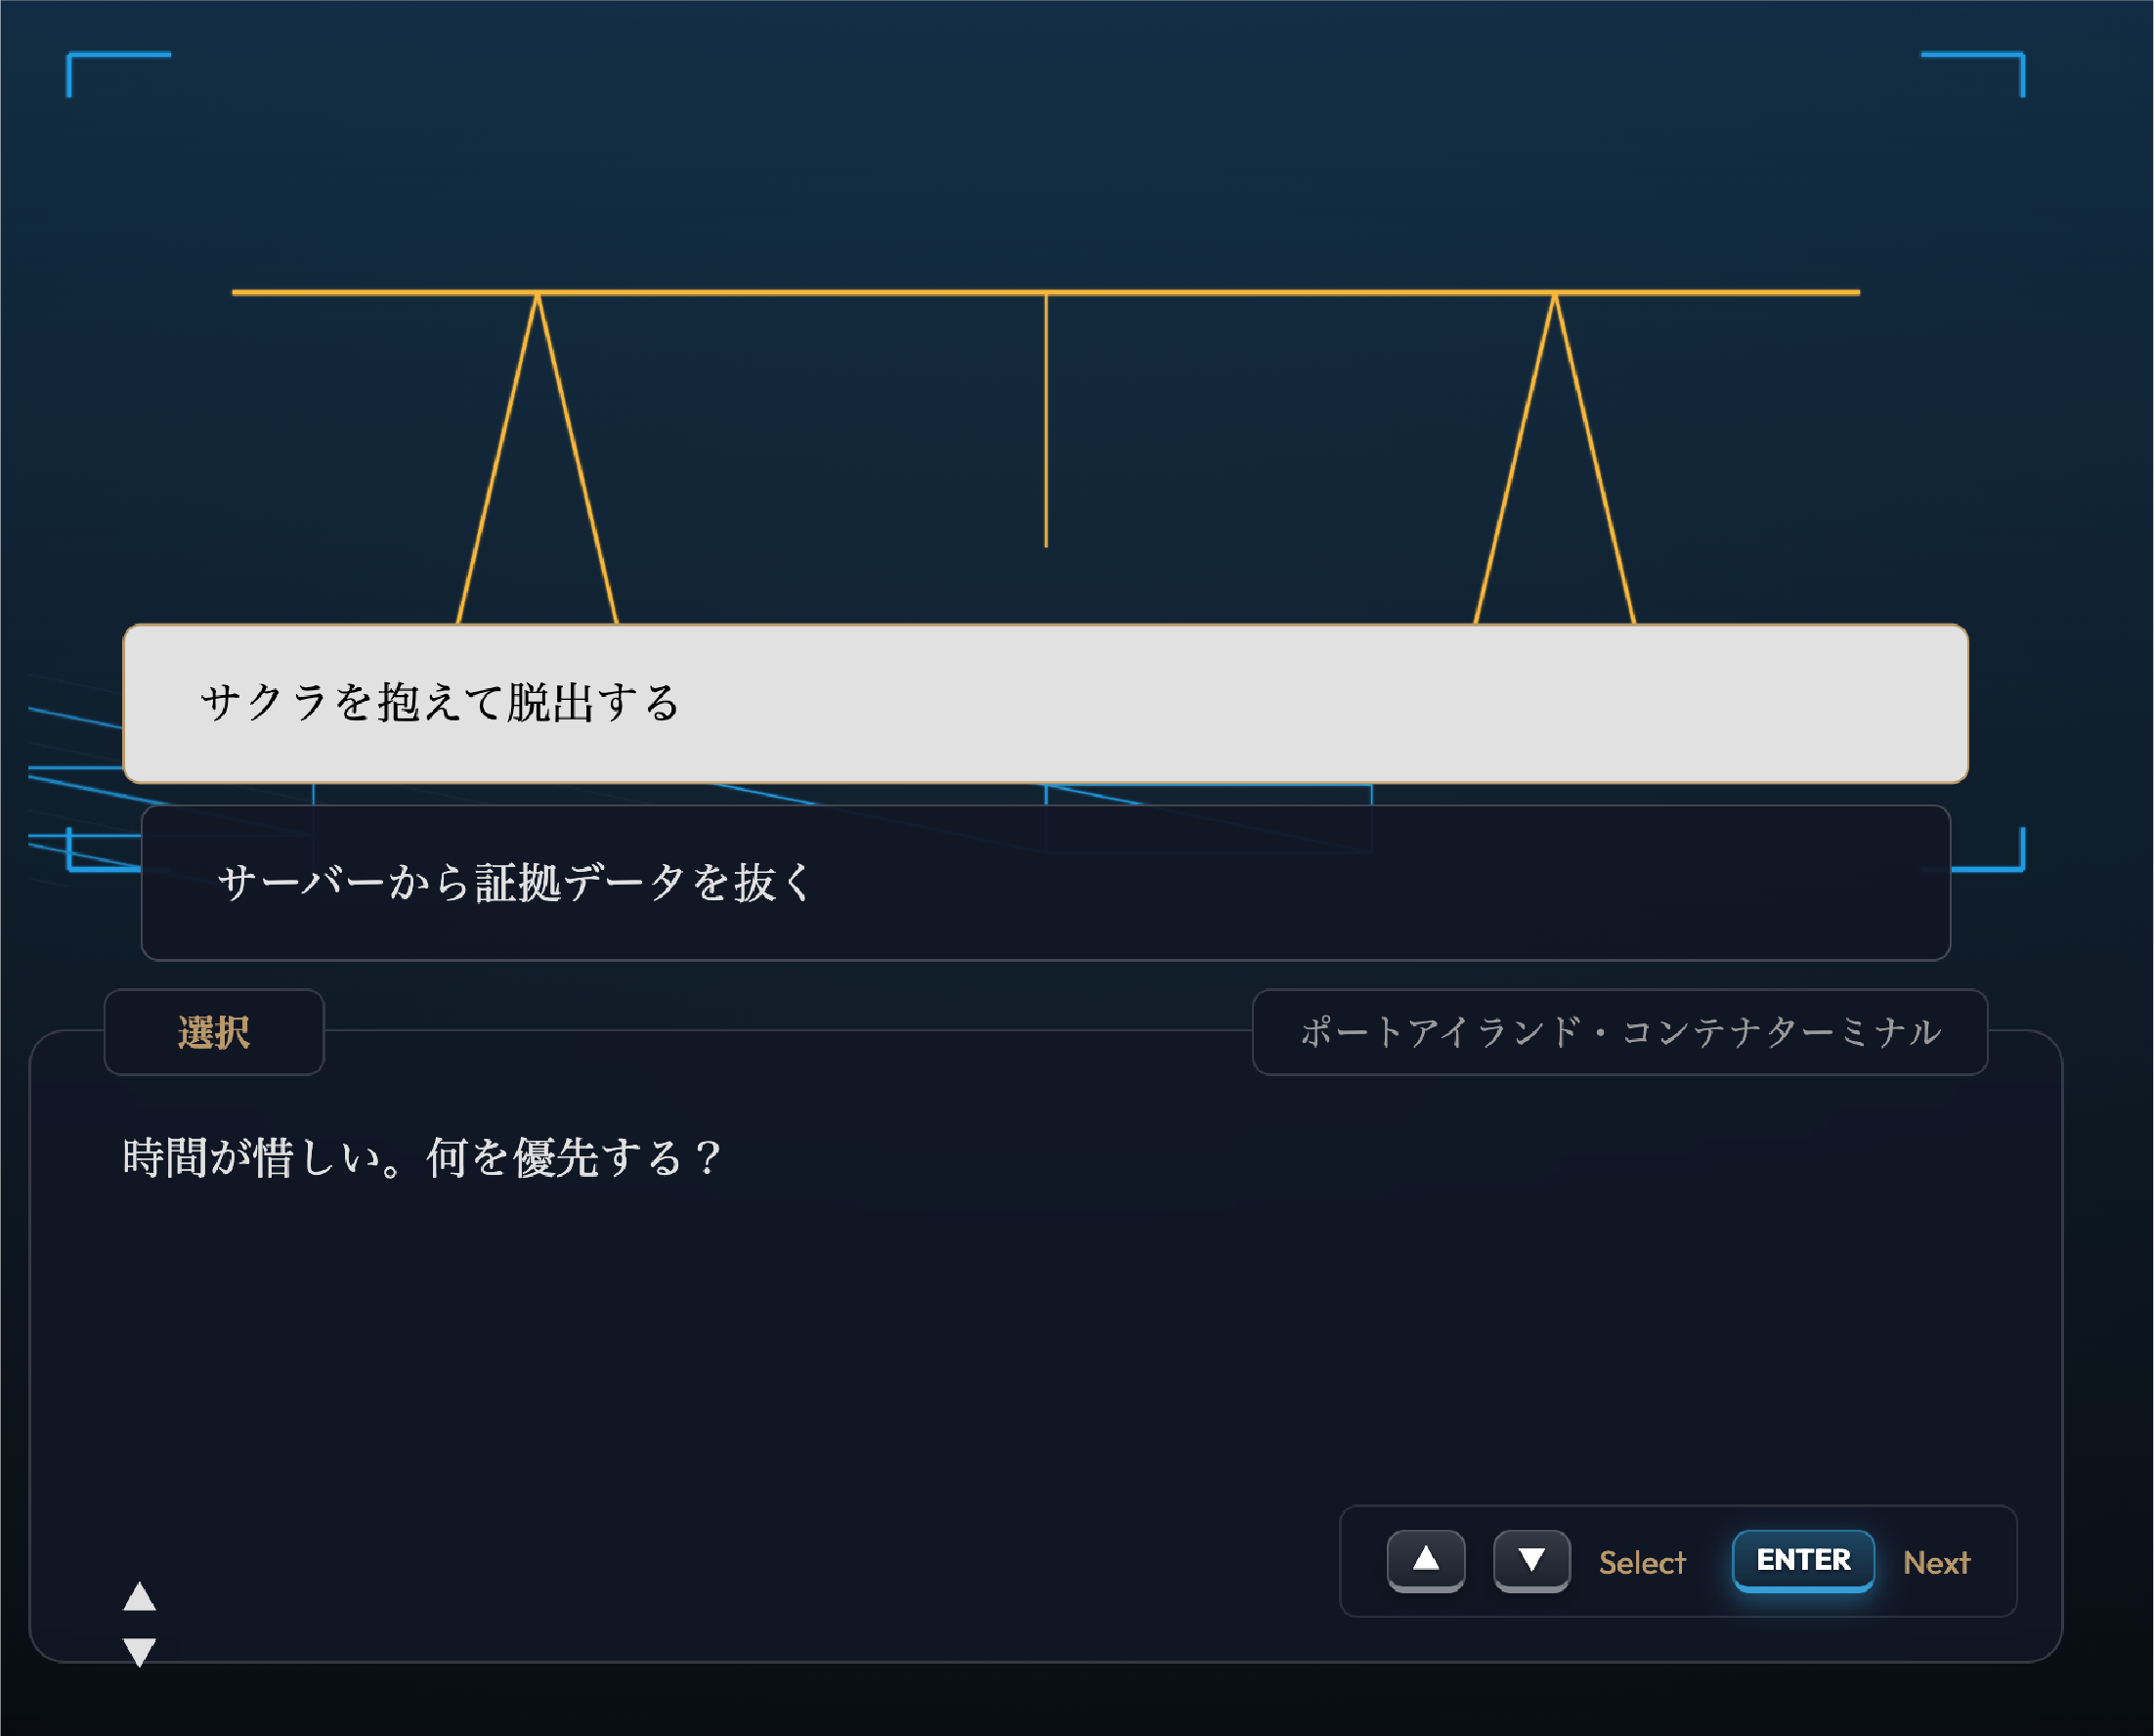Viewport: 2154px width, 1736px height.
Task: Click the center vertical yellow crane cable
Action: tap(1046, 420)
